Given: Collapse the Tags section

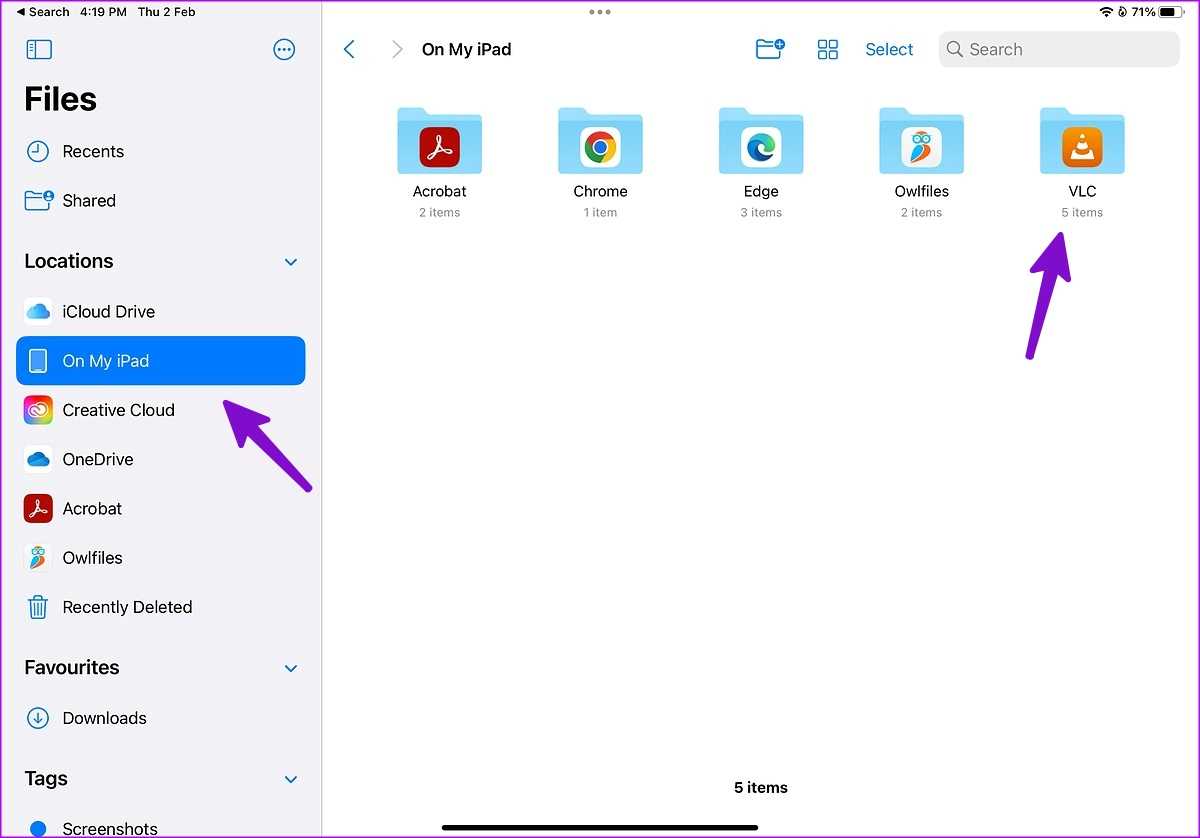Looking at the screenshot, I should (x=291, y=779).
